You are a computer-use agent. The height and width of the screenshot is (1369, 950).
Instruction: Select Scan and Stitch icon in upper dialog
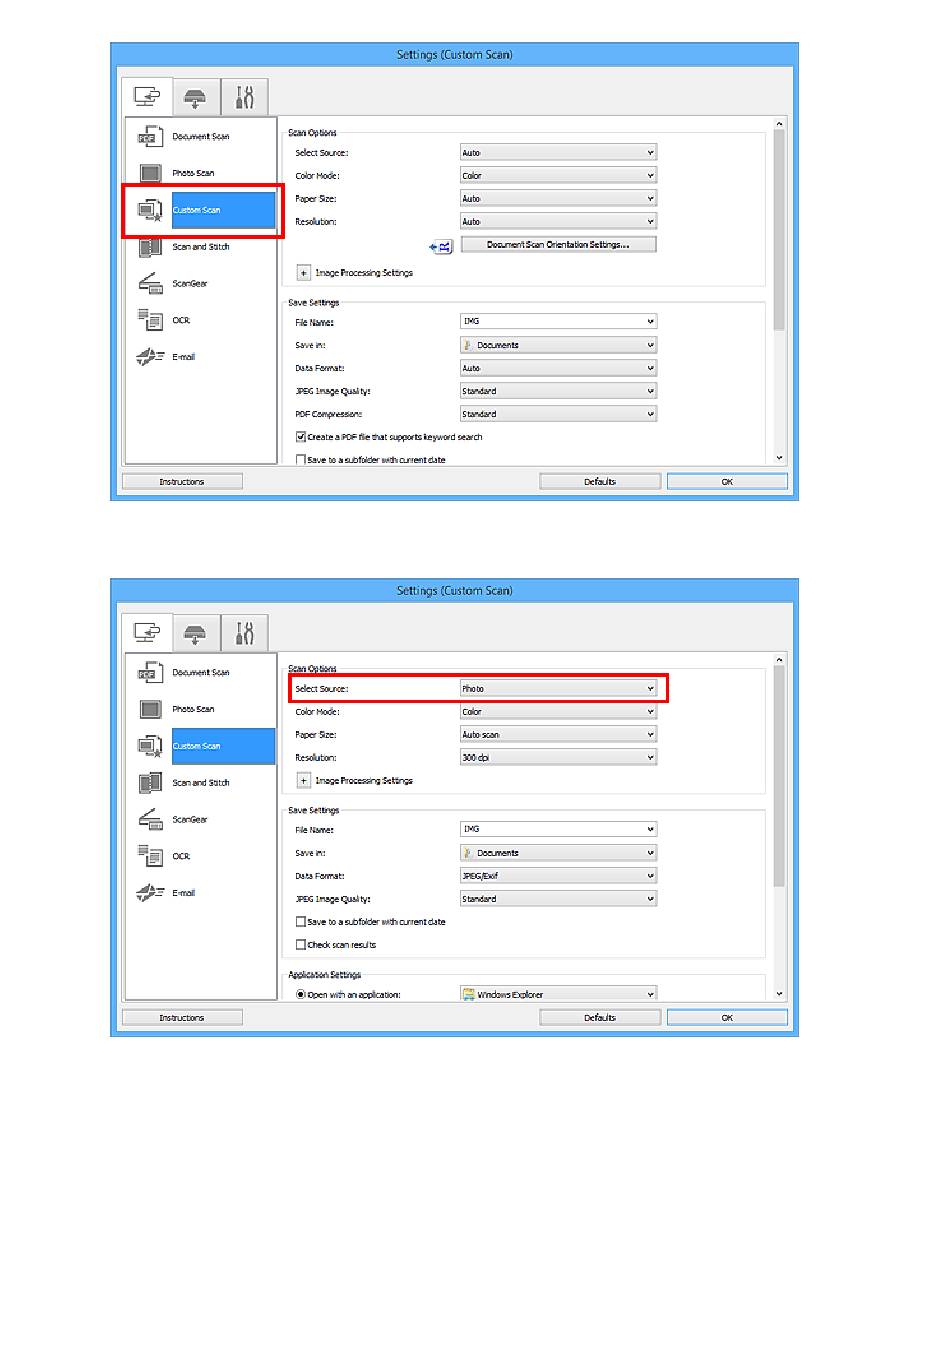150,247
